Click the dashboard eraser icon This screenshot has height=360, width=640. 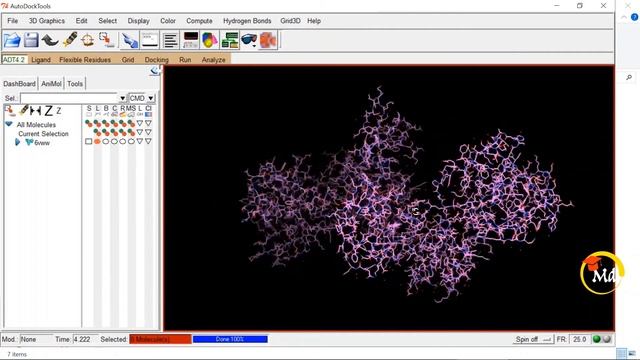(x=24, y=110)
